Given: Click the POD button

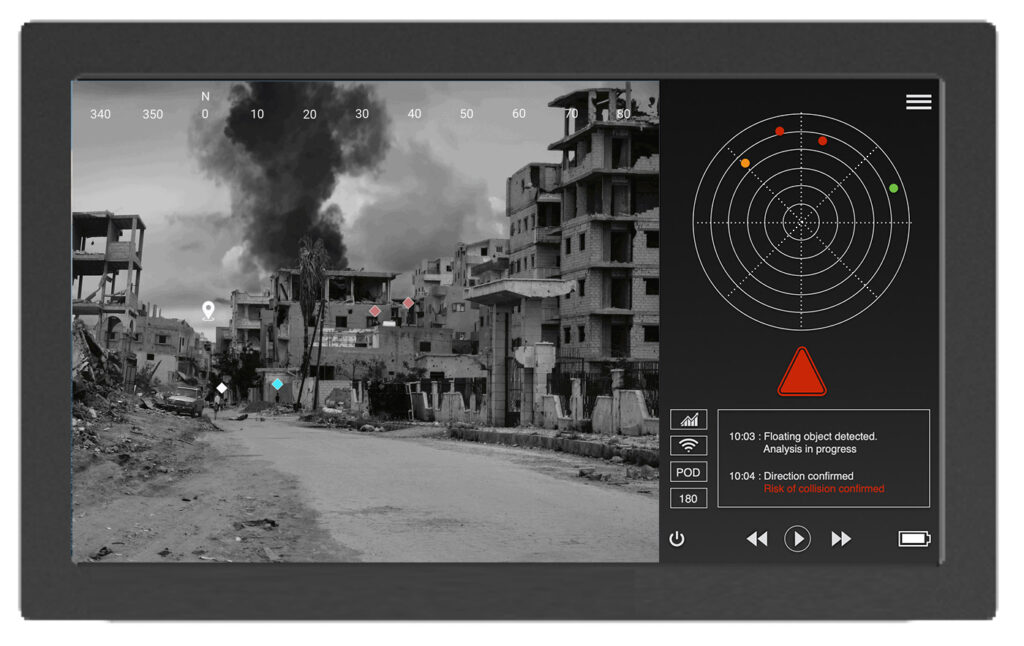Looking at the screenshot, I should point(688,472).
